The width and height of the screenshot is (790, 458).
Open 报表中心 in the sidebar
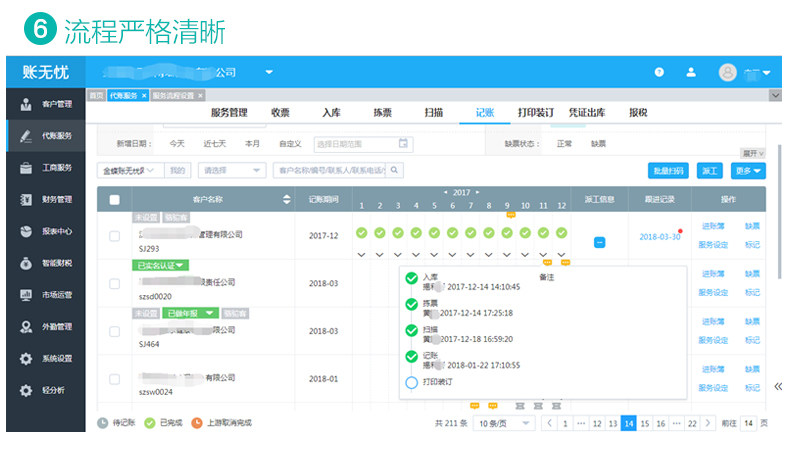pyautogui.click(x=46, y=231)
